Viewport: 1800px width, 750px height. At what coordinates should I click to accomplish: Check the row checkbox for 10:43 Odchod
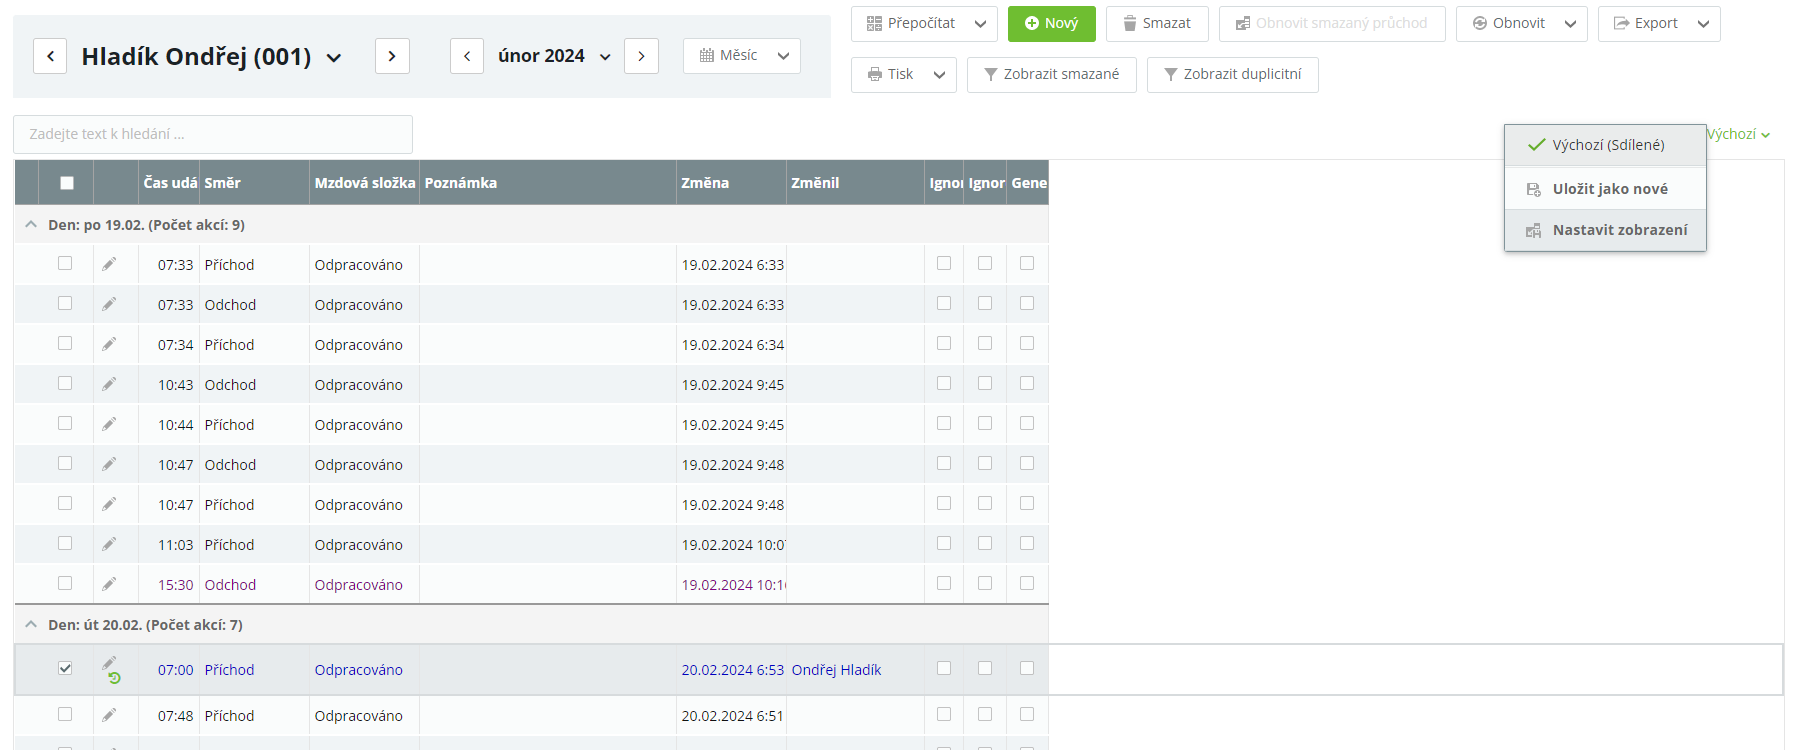(65, 384)
